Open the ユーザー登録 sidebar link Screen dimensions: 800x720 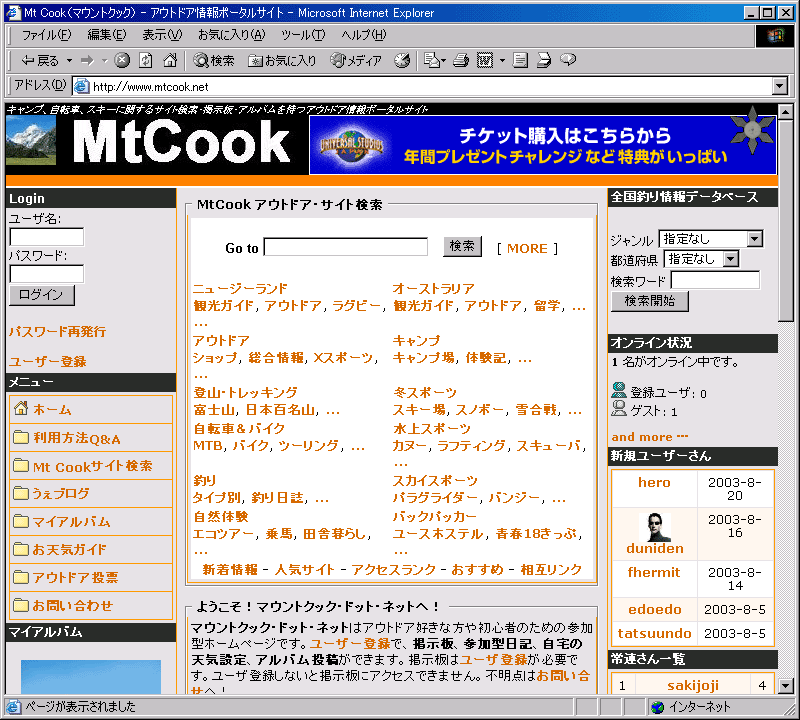[47, 361]
